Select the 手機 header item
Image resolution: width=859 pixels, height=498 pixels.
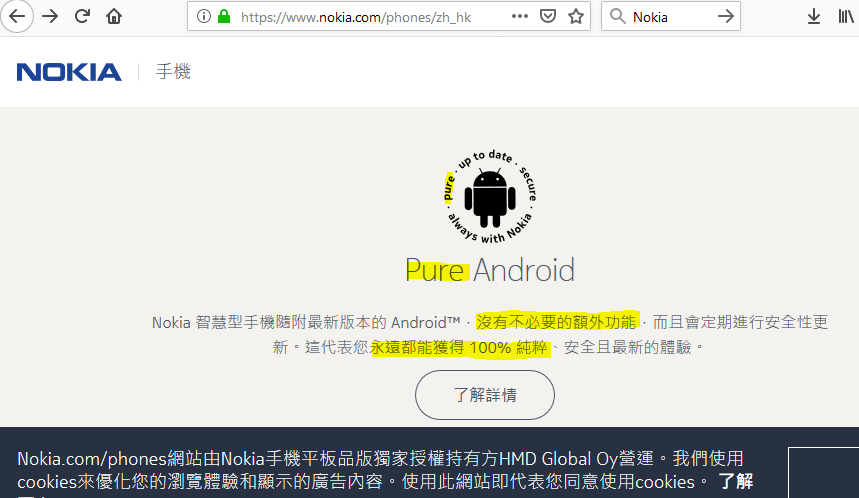tap(173, 72)
